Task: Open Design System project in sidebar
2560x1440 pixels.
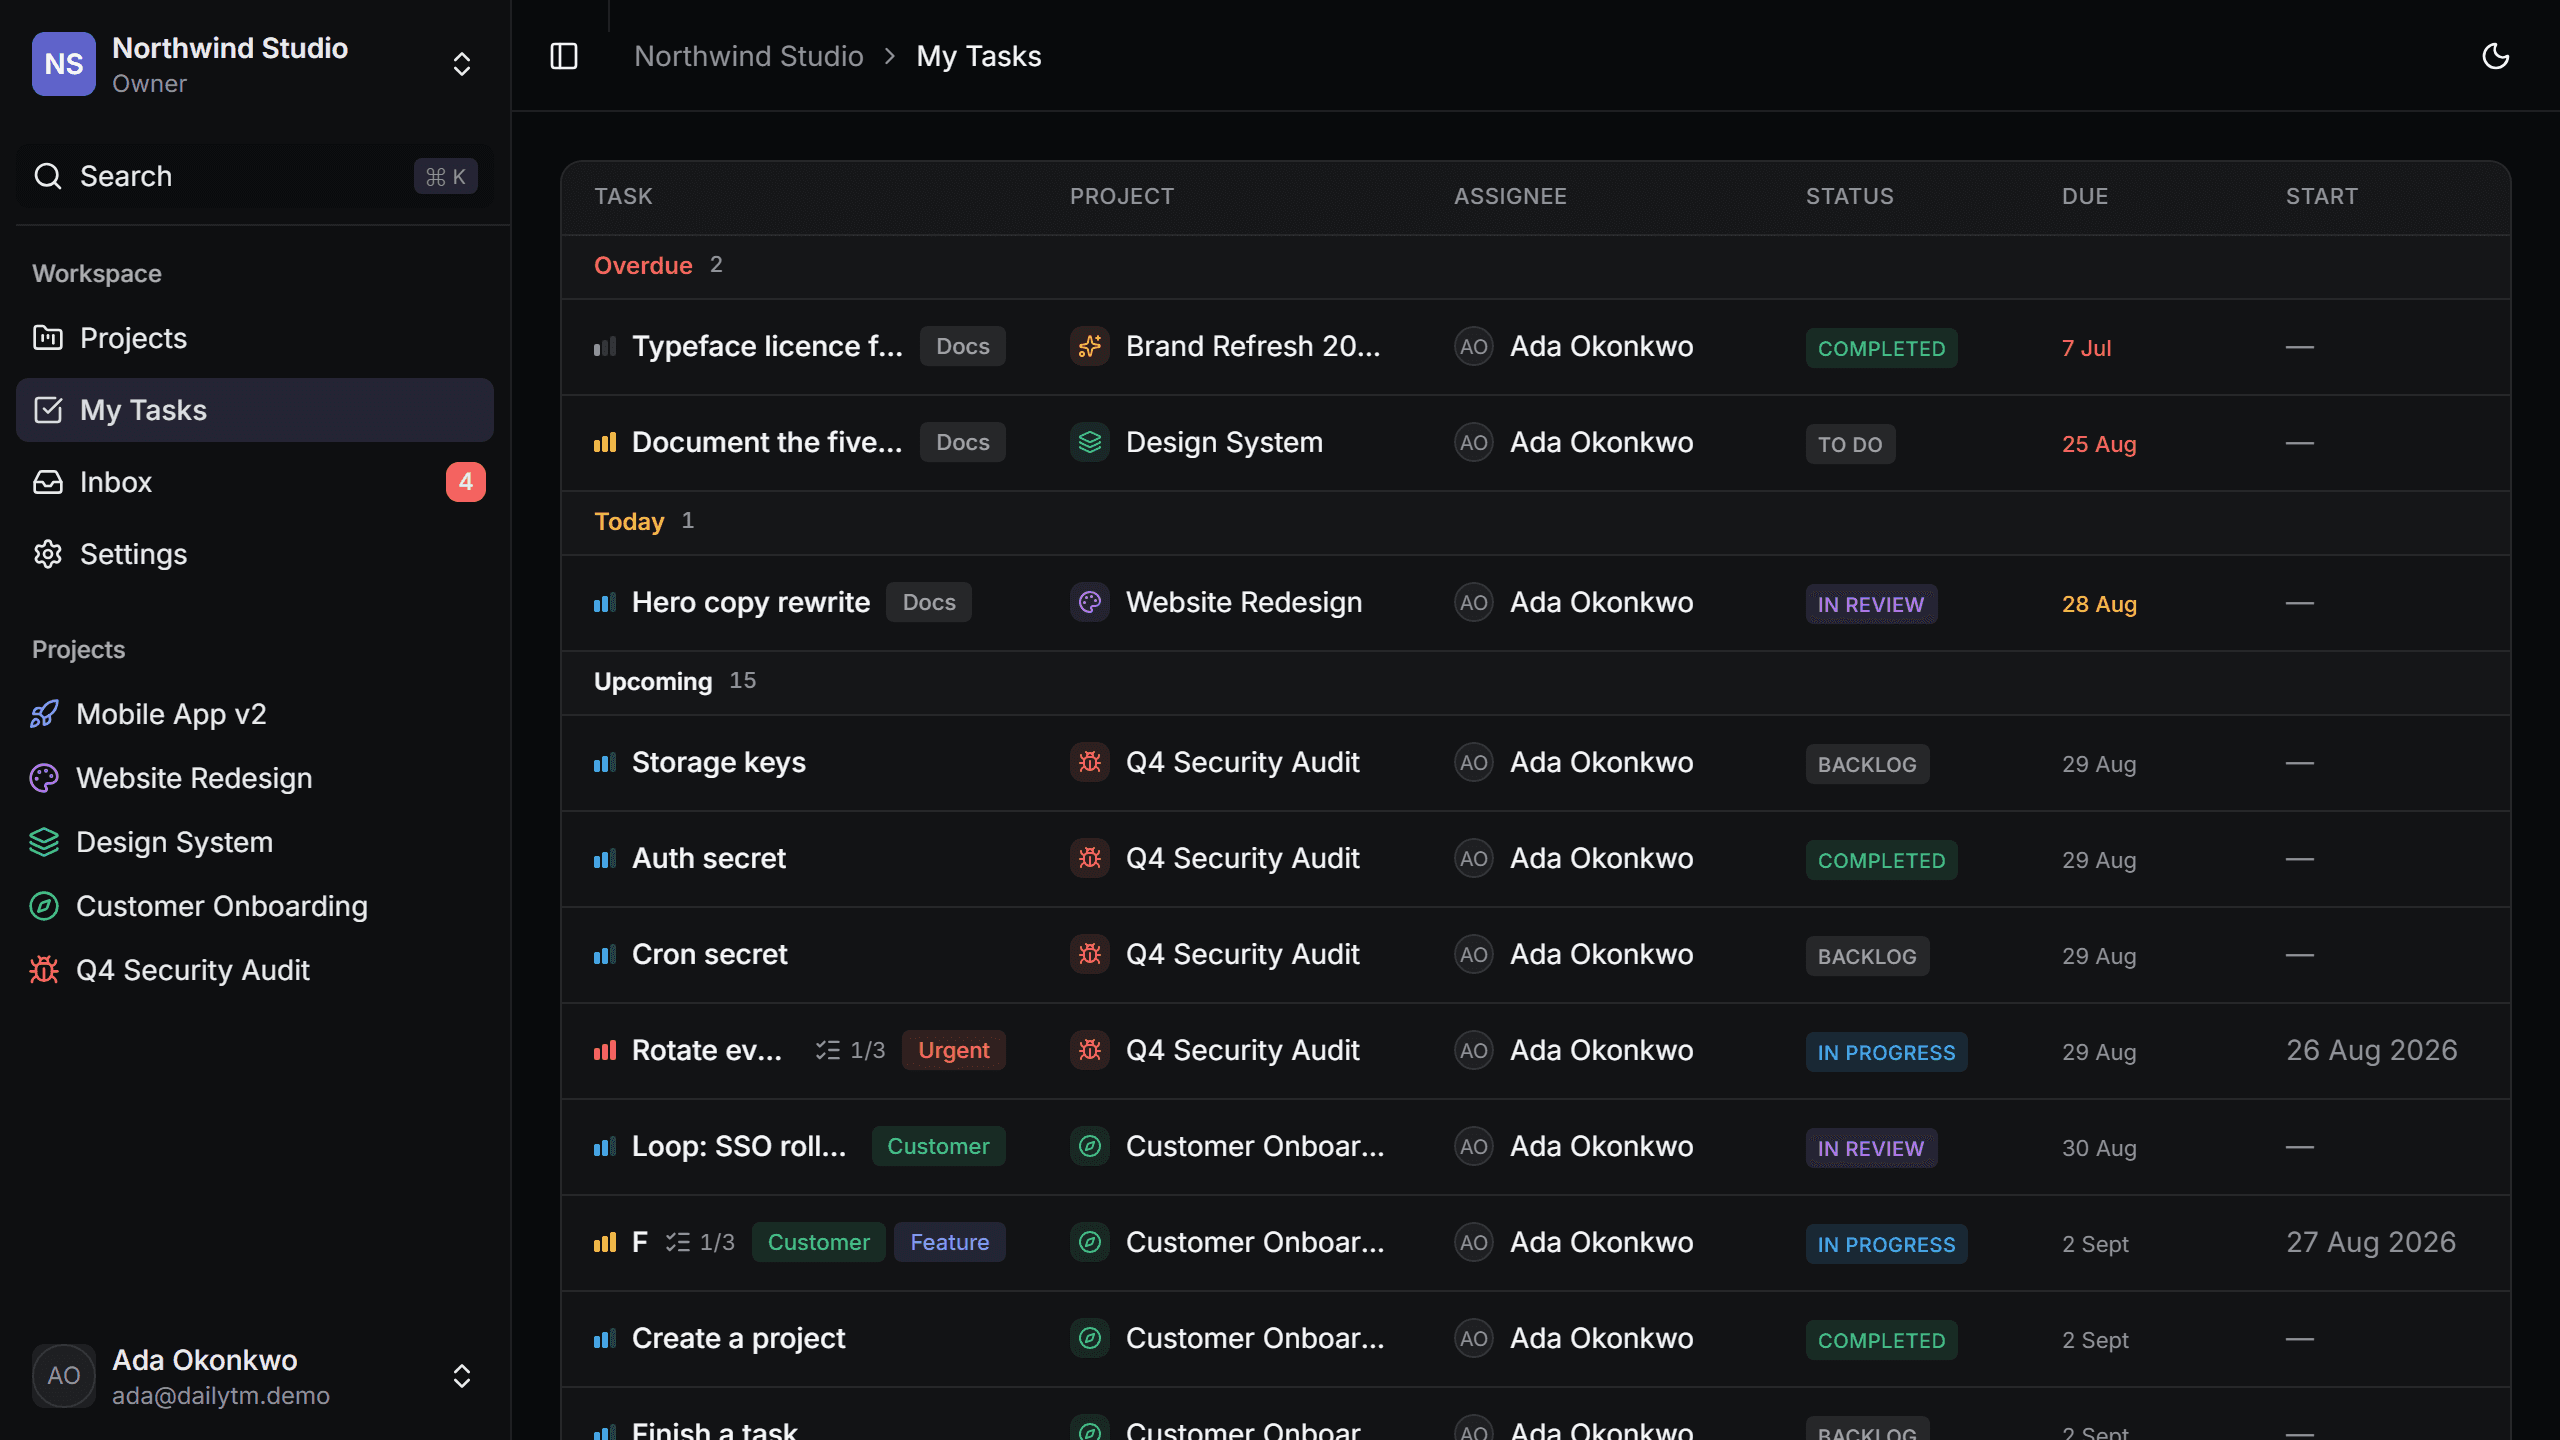Action: tap(255, 842)
